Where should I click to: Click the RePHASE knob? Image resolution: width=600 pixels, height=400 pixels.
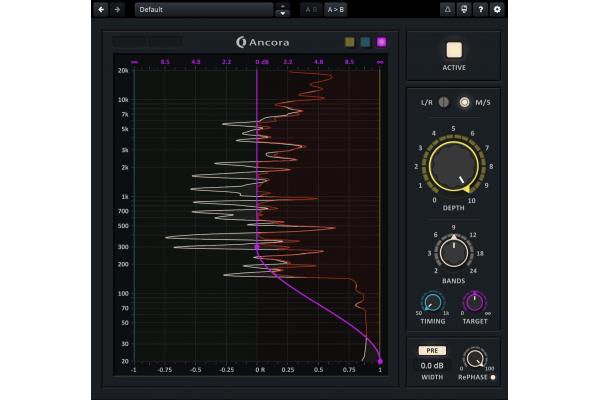[x=475, y=359]
